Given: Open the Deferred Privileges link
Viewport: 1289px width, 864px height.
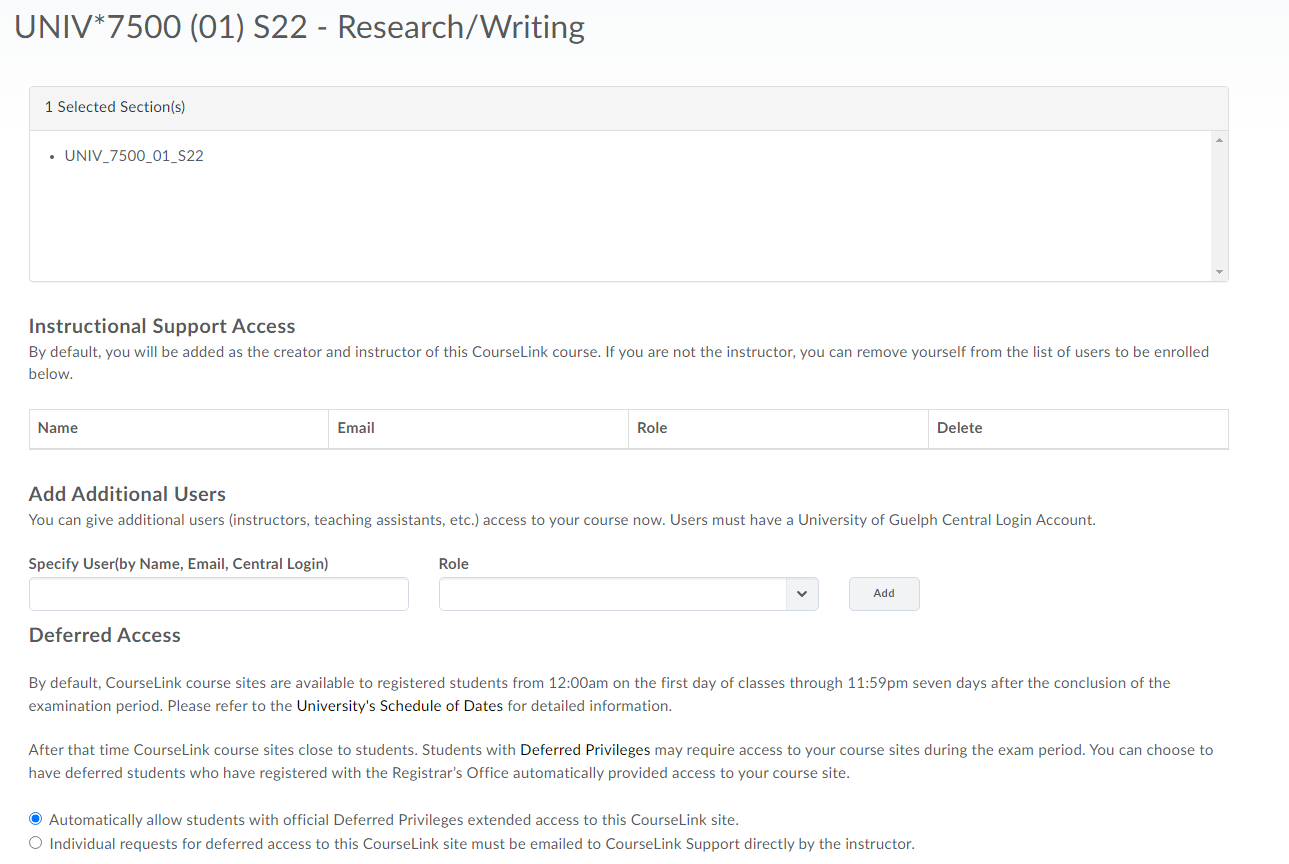Looking at the screenshot, I should (585, 749).
